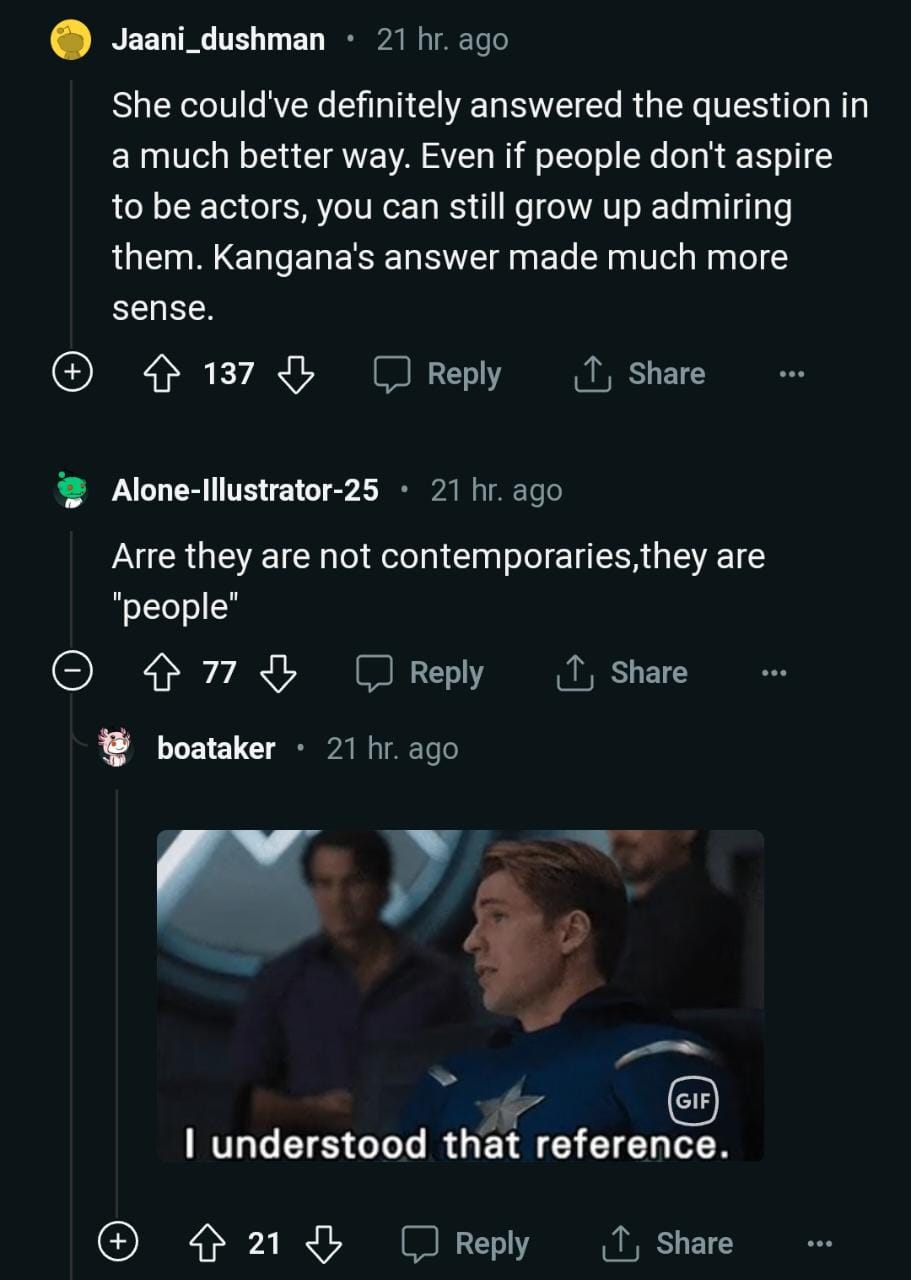Open boataker's avatar icon

coord(117,748)
